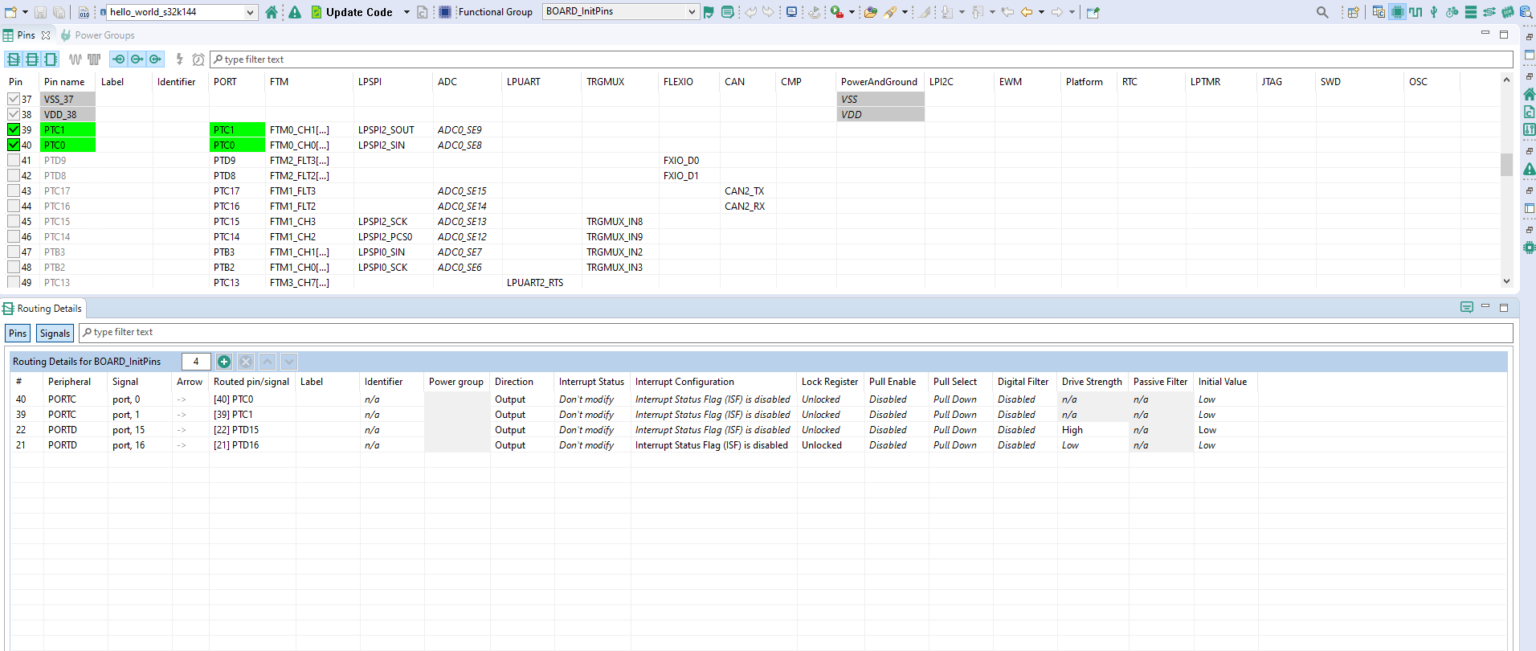Open the BOARD_InitPins functional group dropdown
1536x651 pixels.
pyautogui.click(x=692, y=12)
